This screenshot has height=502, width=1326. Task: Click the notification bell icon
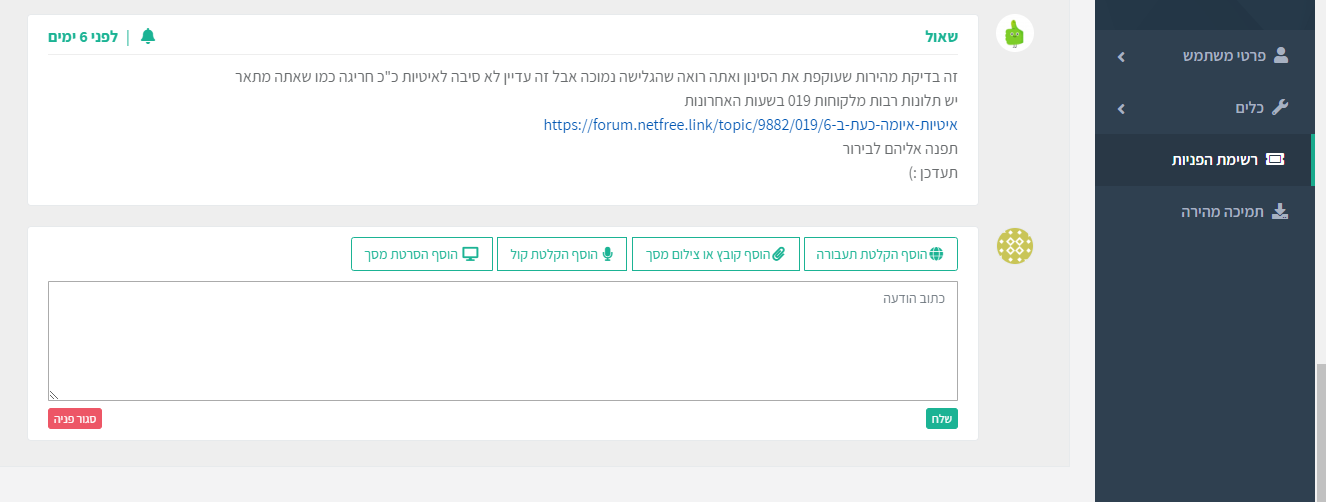[148, 37]
